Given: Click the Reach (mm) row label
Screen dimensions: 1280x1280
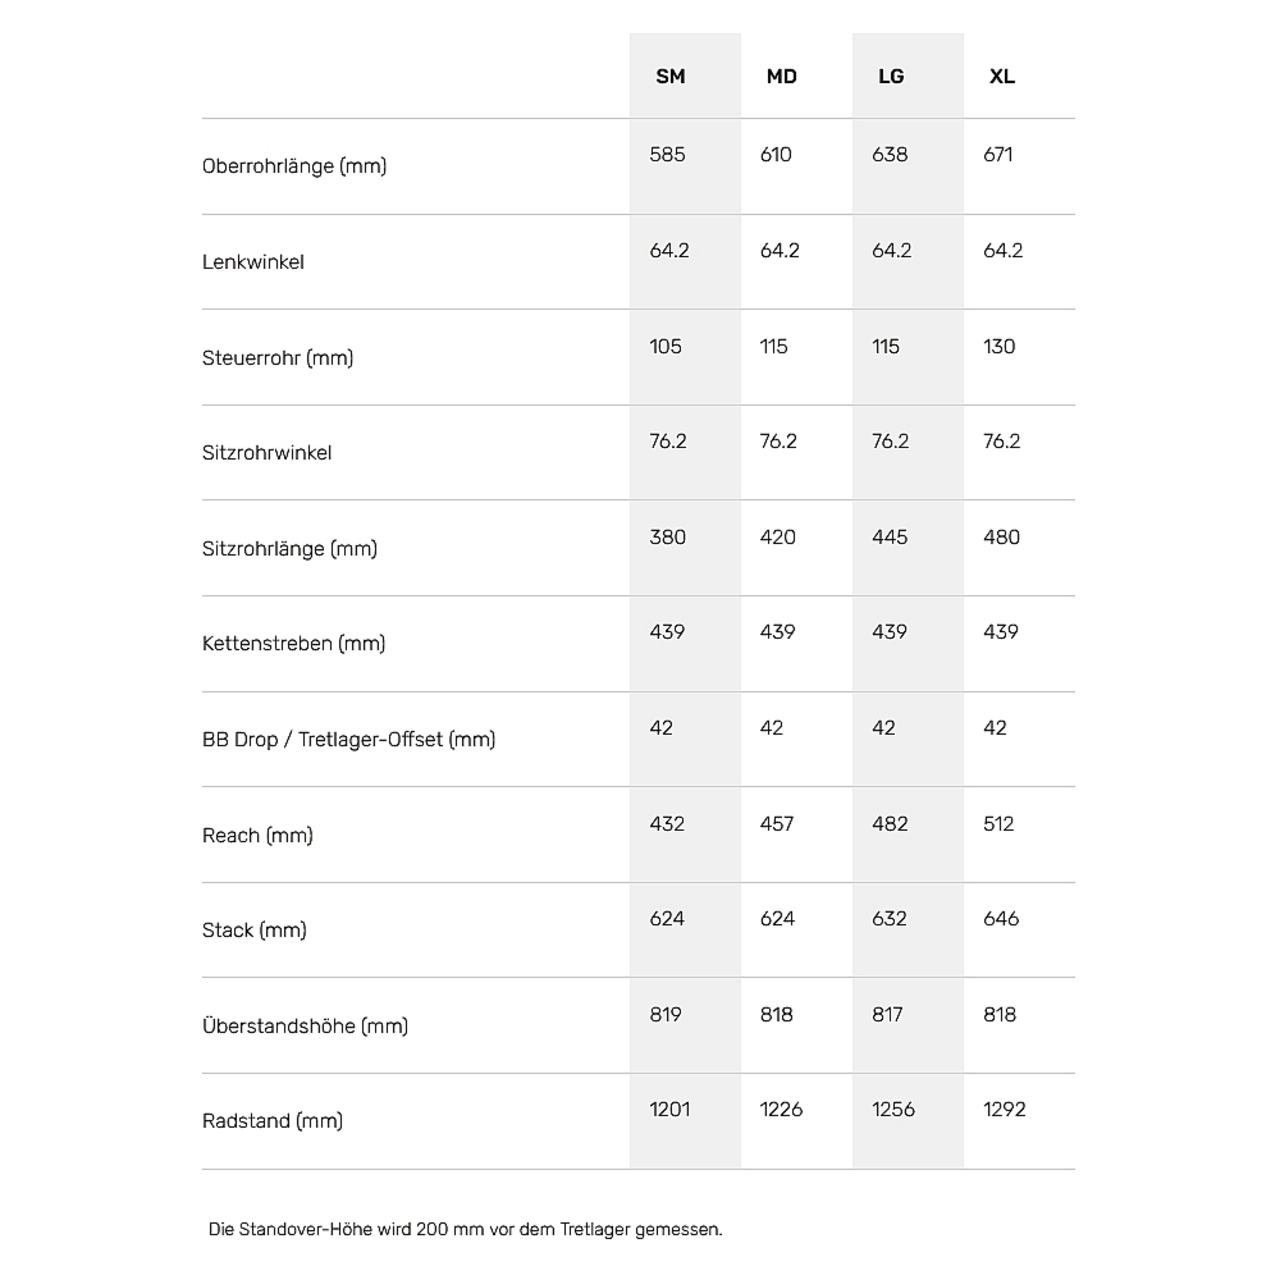Looking at the screenshot, I should point(258,836).
